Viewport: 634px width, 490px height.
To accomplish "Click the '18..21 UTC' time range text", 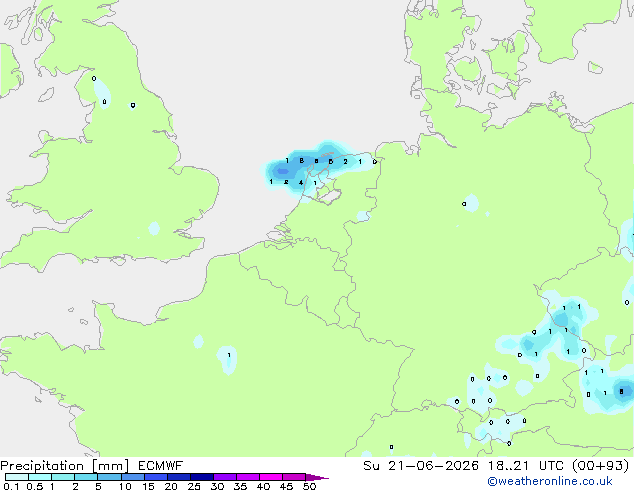I will (525, 466).
